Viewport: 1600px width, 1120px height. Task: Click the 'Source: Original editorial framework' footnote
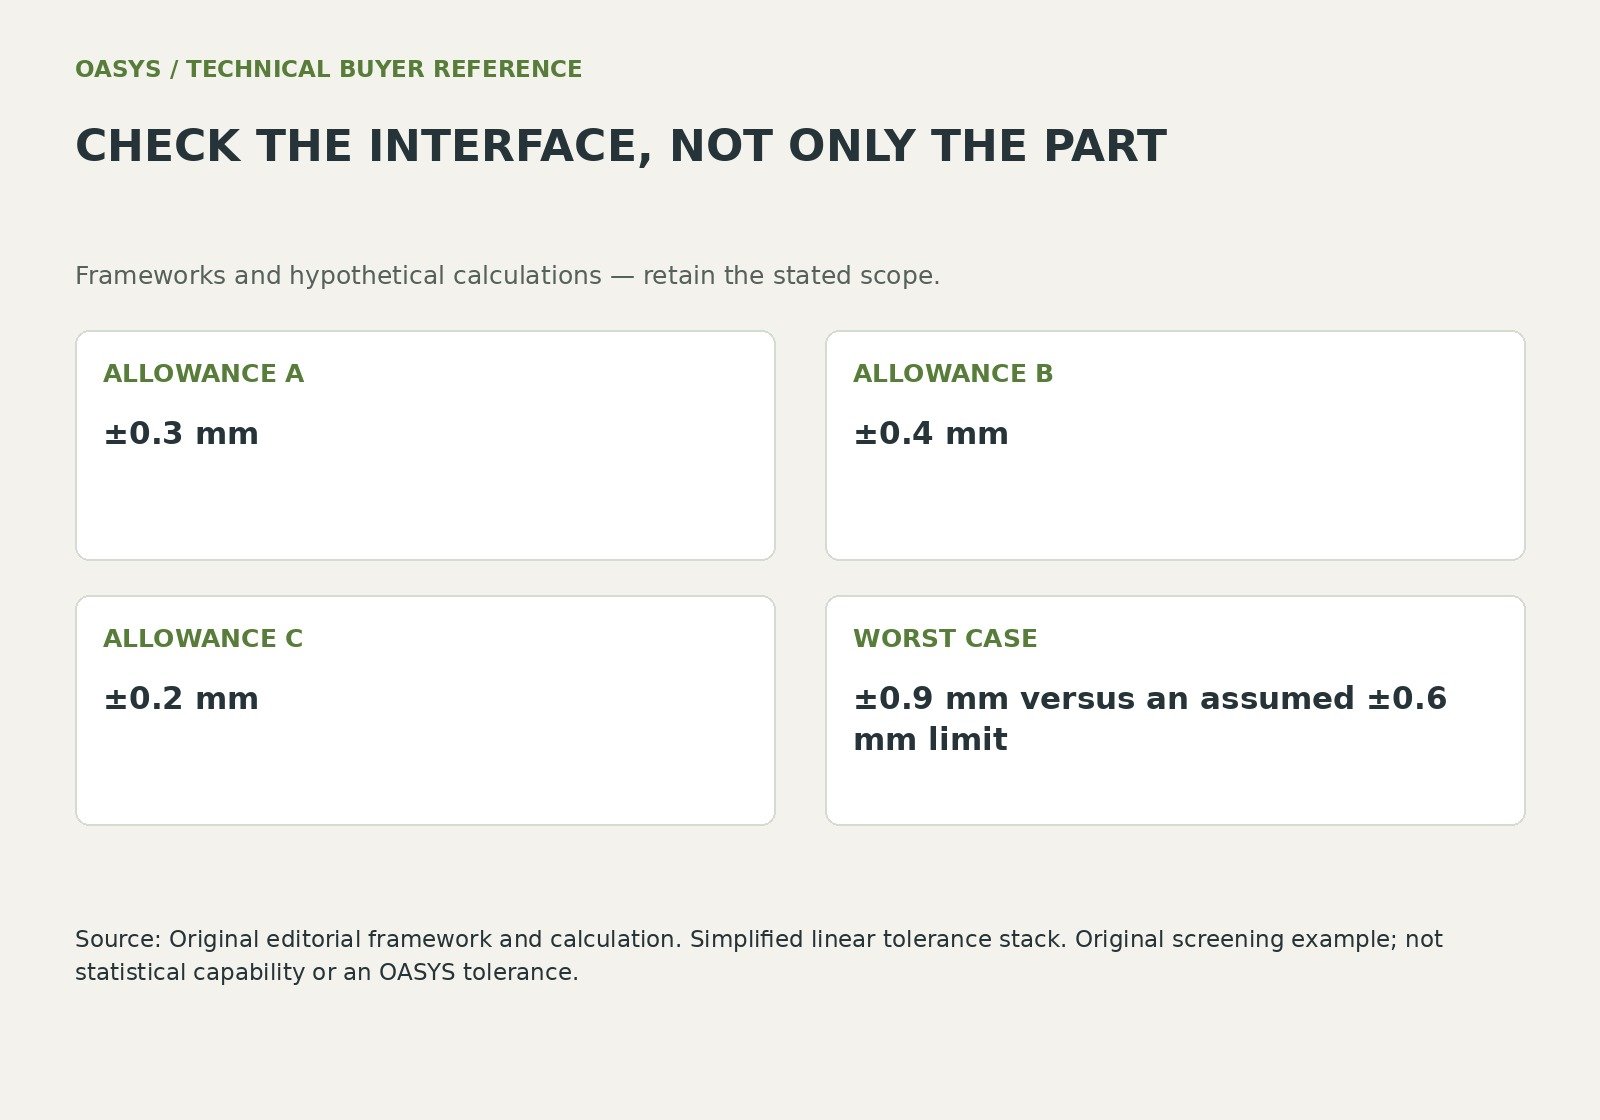[x=759, y=955]
